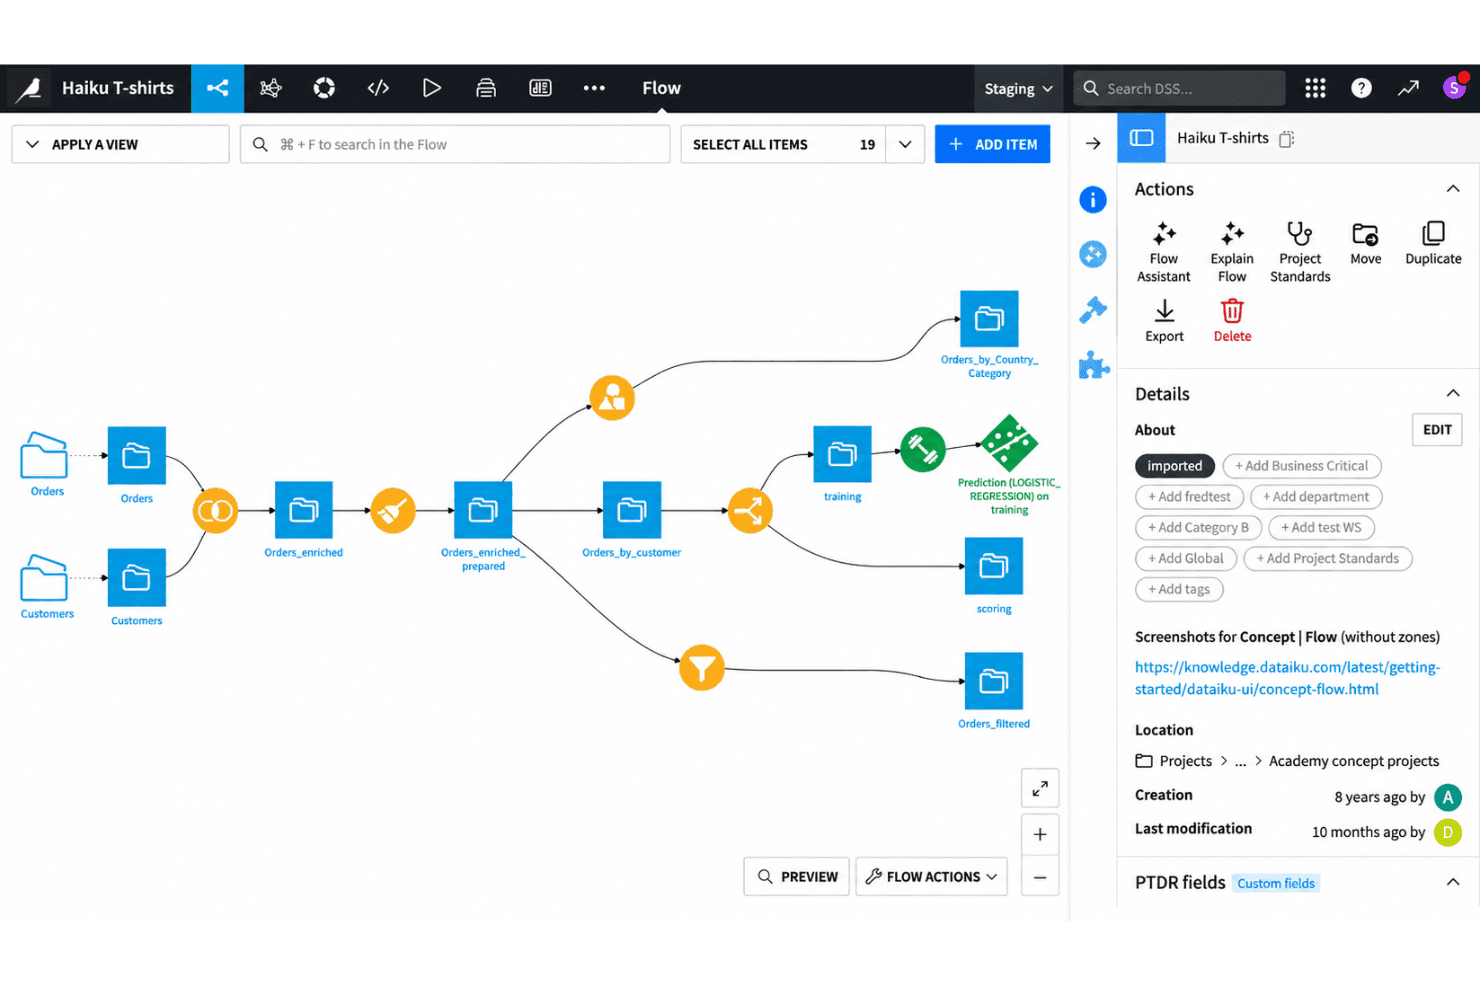
Task: Open dropdown arrow beside Select All Items
Action: tap(905, 144)
